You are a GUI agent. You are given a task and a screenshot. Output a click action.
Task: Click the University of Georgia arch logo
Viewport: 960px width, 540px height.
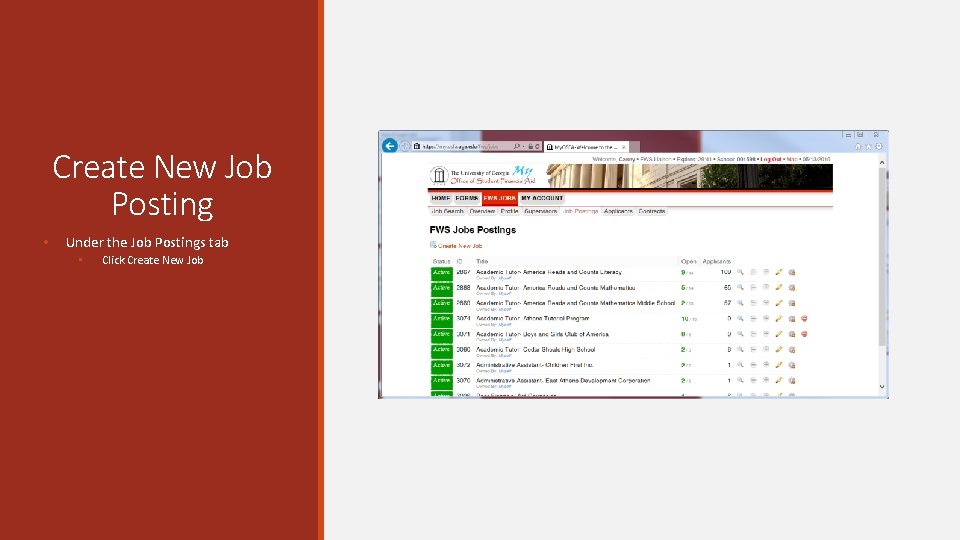click(438, 176)
